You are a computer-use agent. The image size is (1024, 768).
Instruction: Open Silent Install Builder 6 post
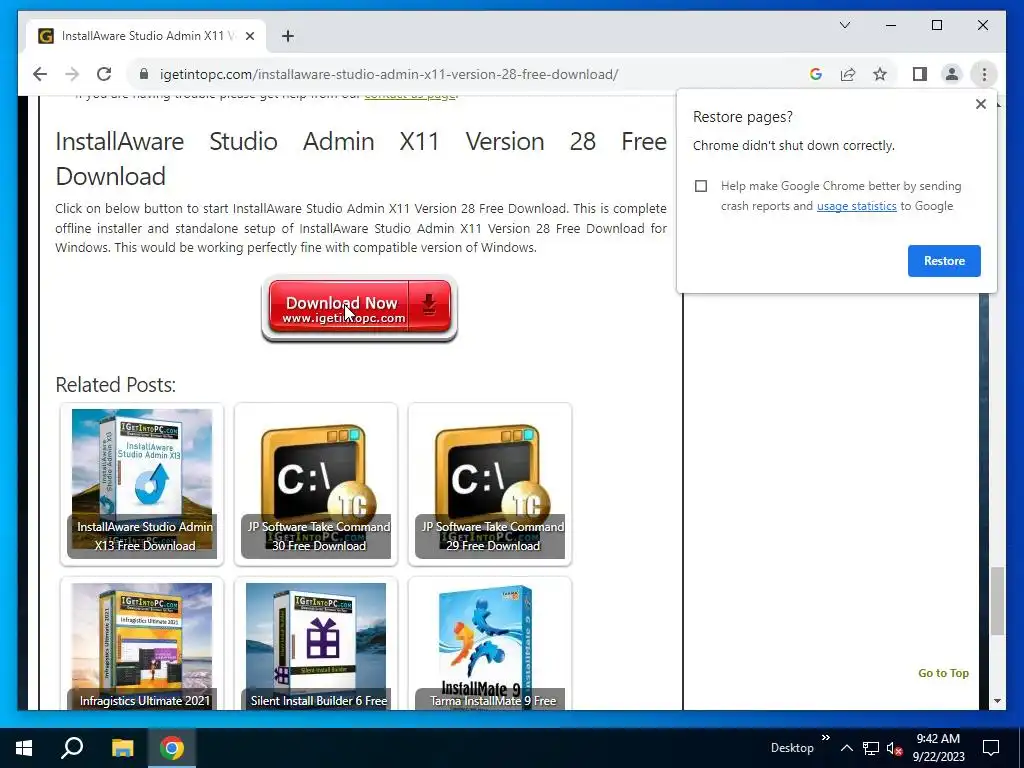pos(316,645)
